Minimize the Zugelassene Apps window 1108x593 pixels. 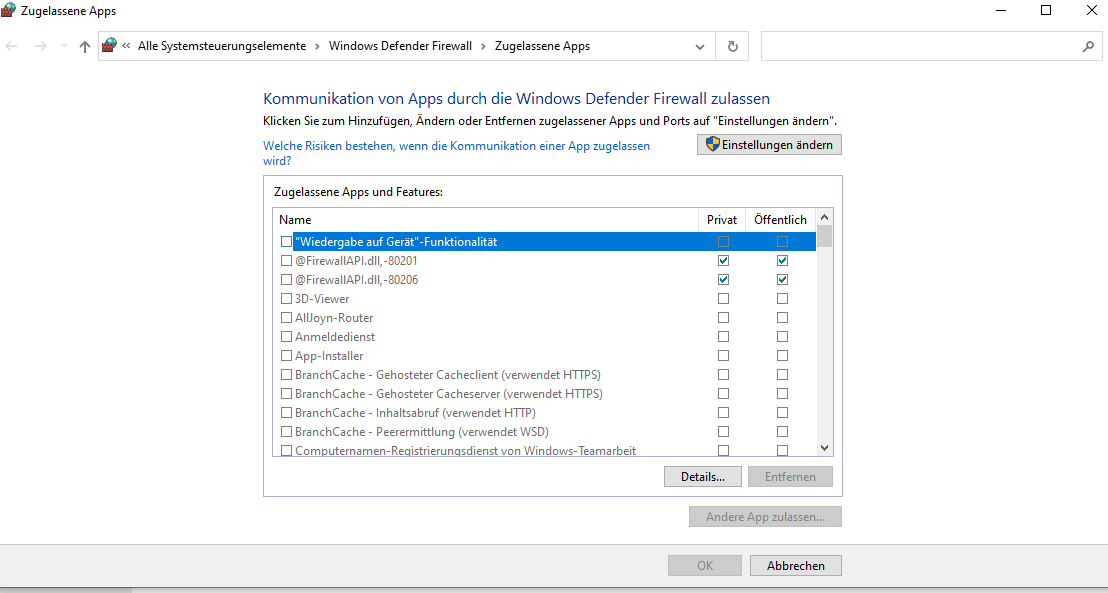coord(1001,11)
